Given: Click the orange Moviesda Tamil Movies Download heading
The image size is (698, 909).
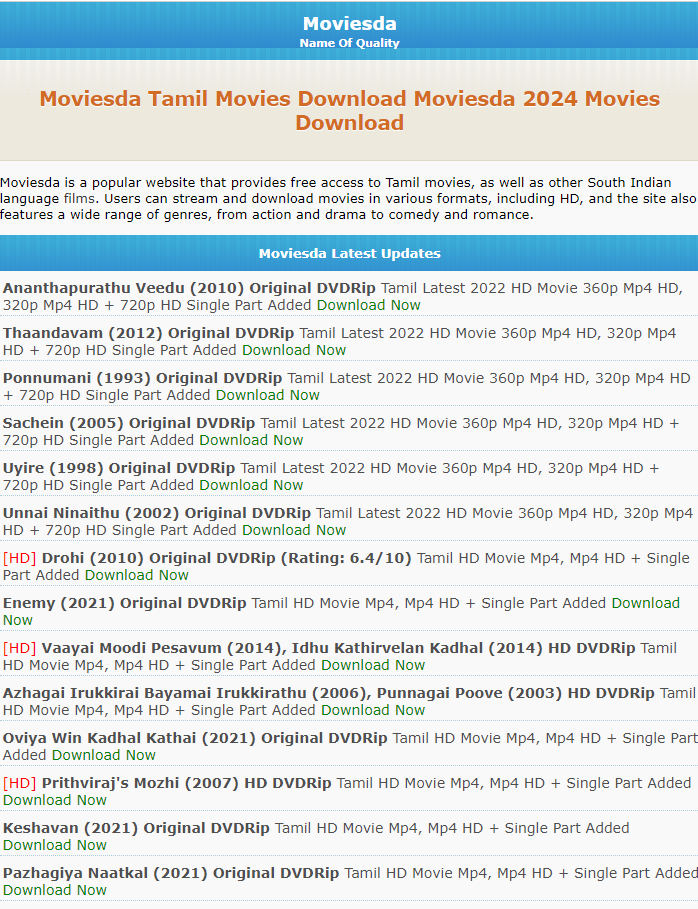Looking at the screenshot, I should (x=349, y=111).
